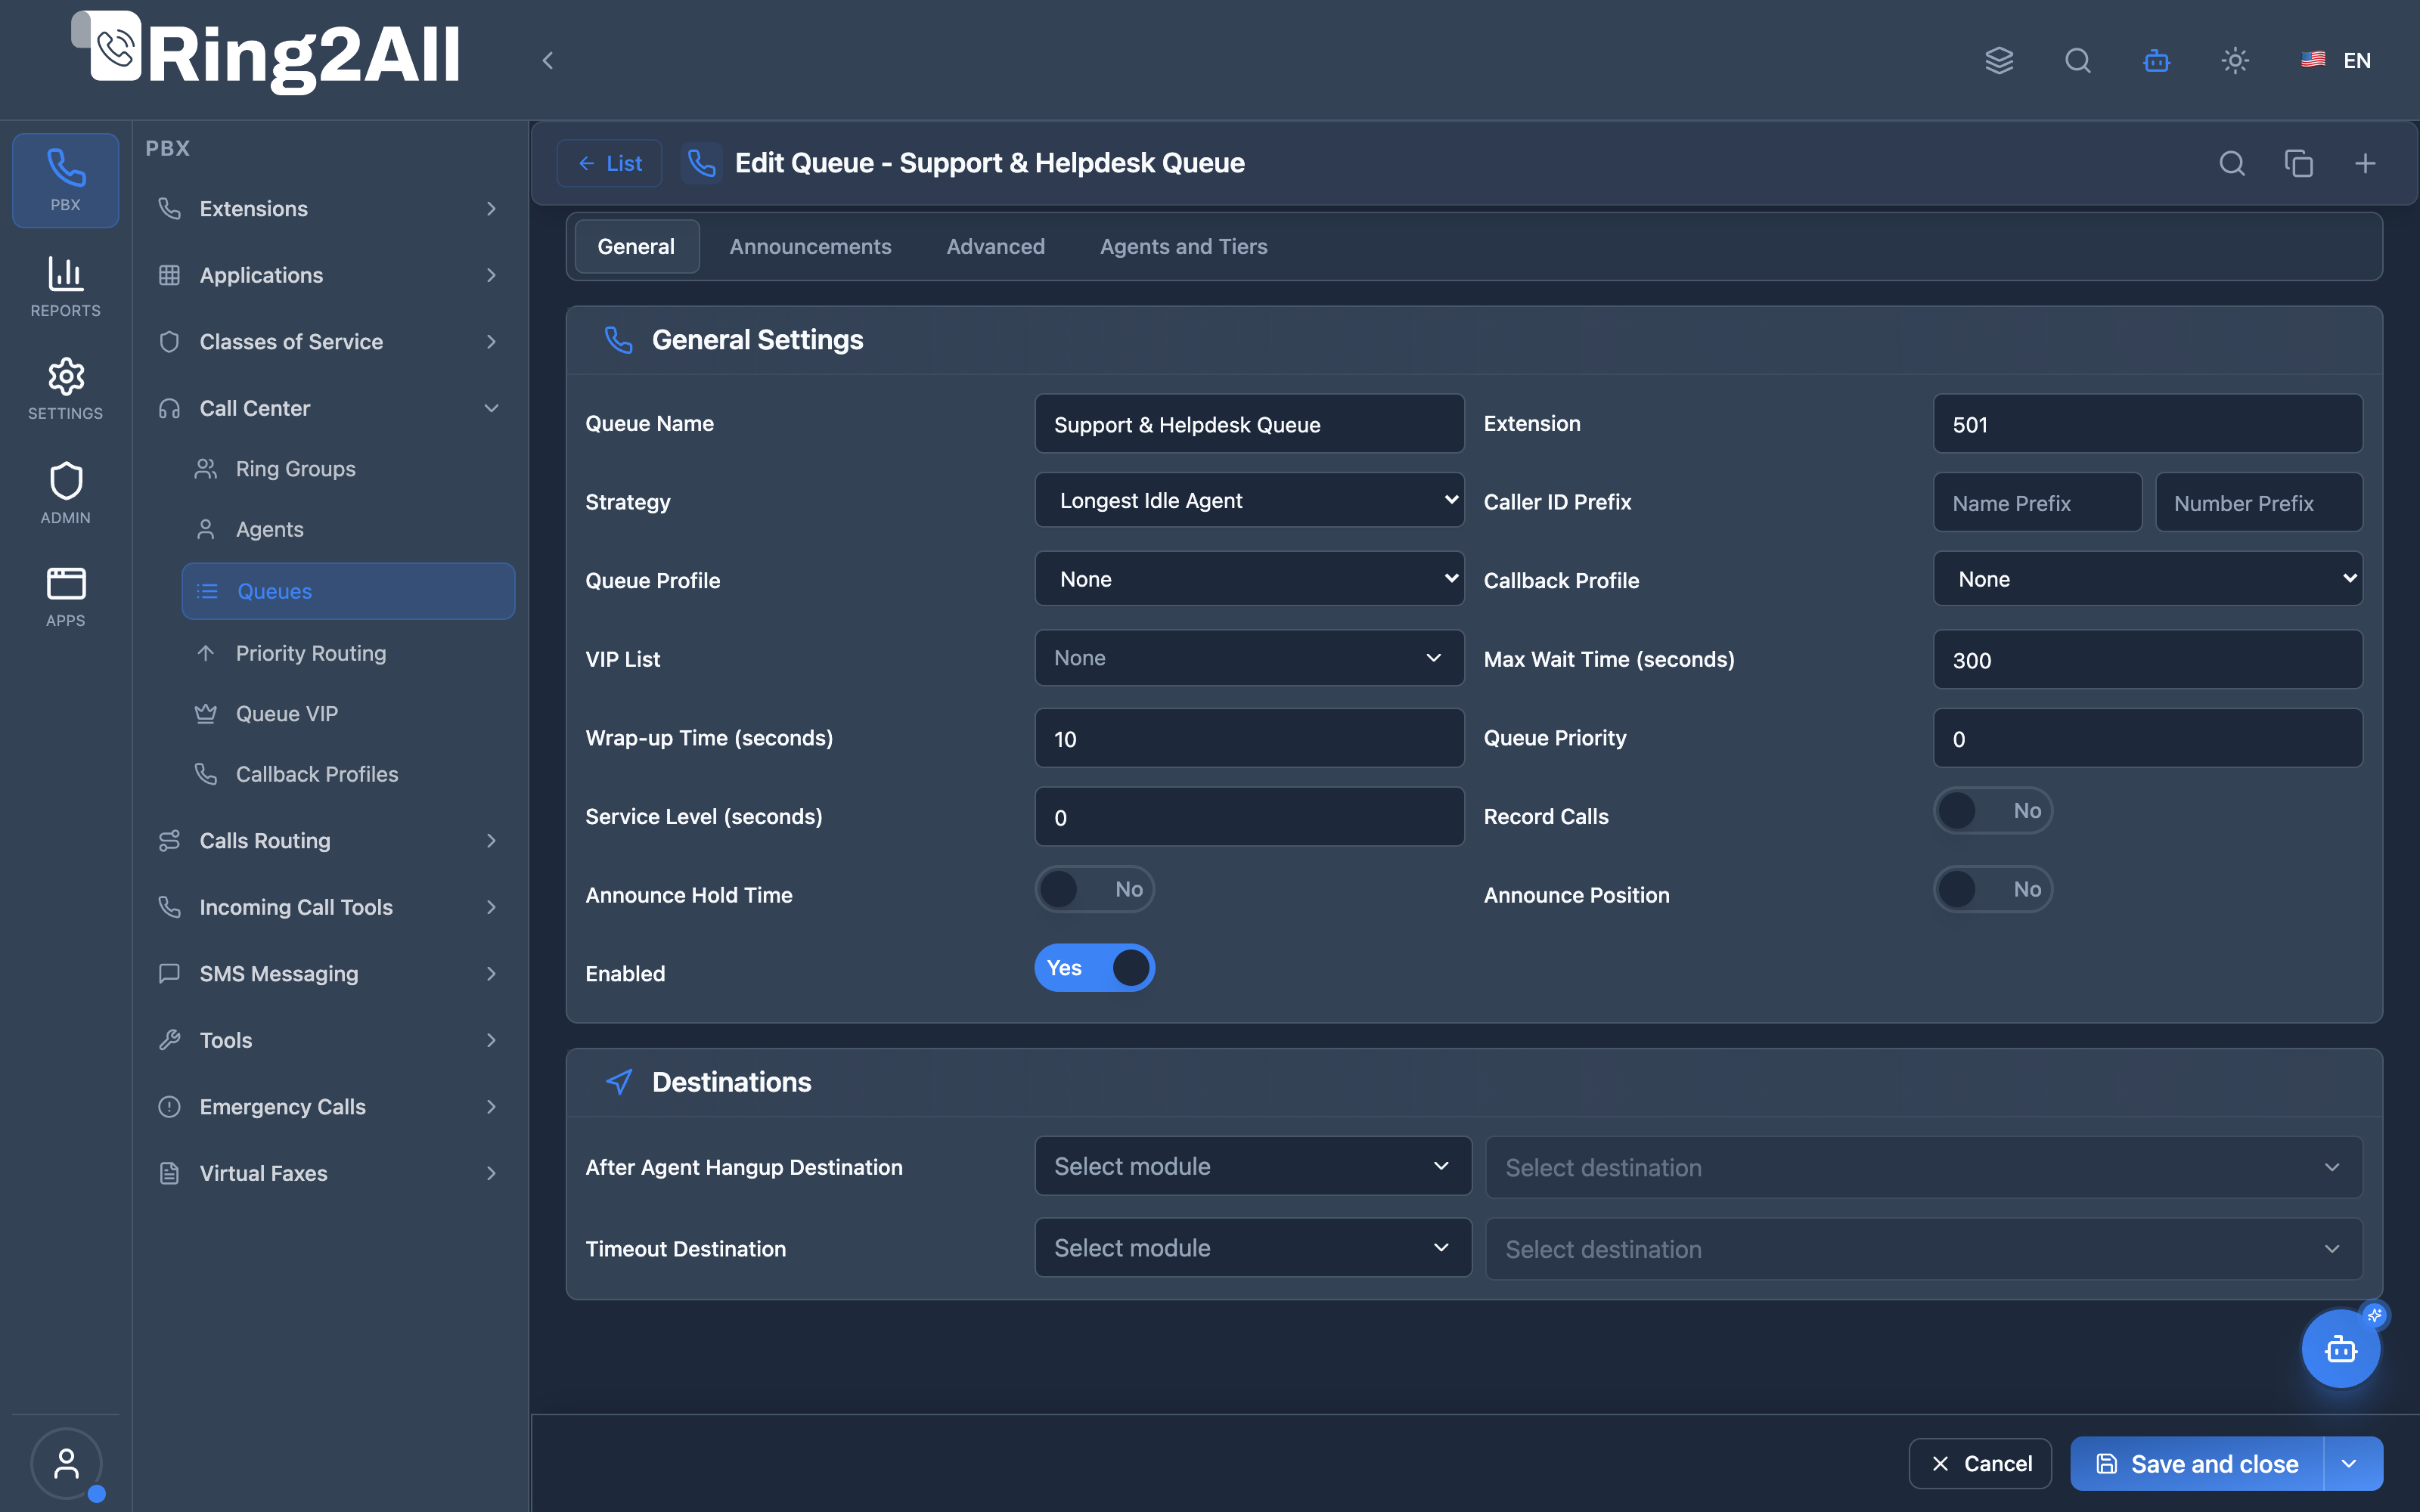2420x1512 pixels.
Task: Open After Agent Hangup Select module dropdown
Action: tap(1253, 1166)
